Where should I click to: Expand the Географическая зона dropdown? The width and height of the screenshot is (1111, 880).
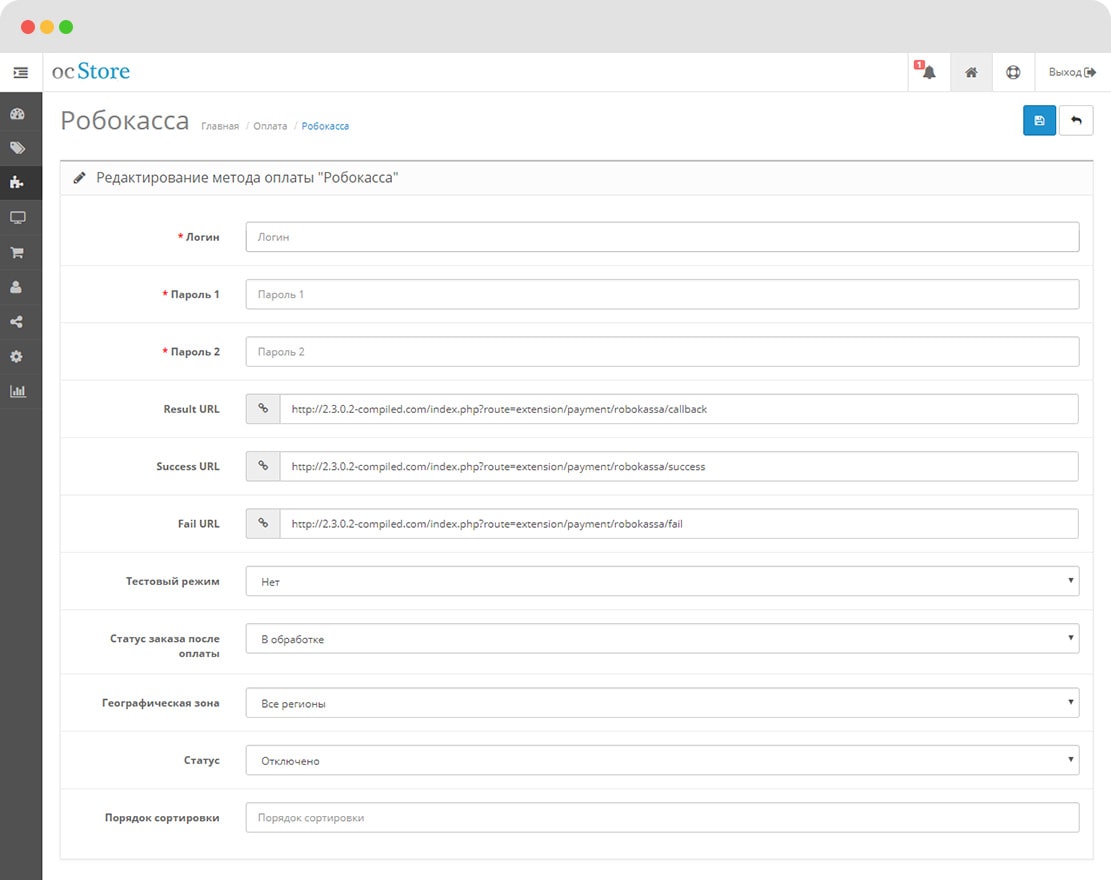tap(662, 703)
